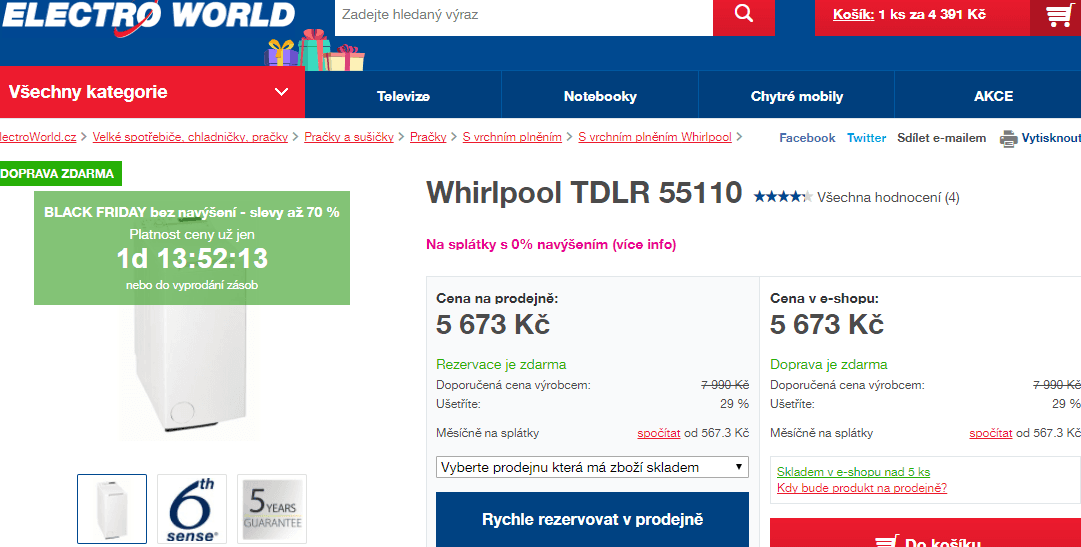Click the Whirlpool TDLR 55110 title
This screenshot has height=547, width=1081.
584,192
